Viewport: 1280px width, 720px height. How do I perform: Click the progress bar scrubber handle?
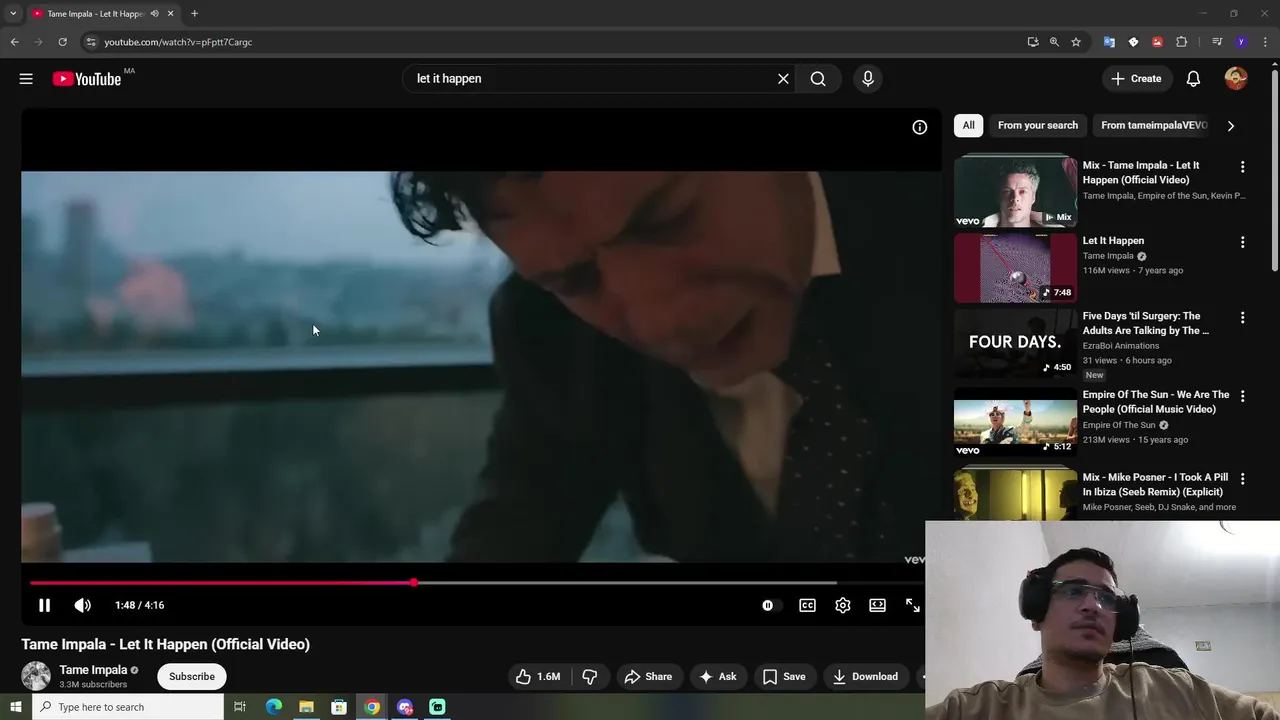click(x=413, y=582)
